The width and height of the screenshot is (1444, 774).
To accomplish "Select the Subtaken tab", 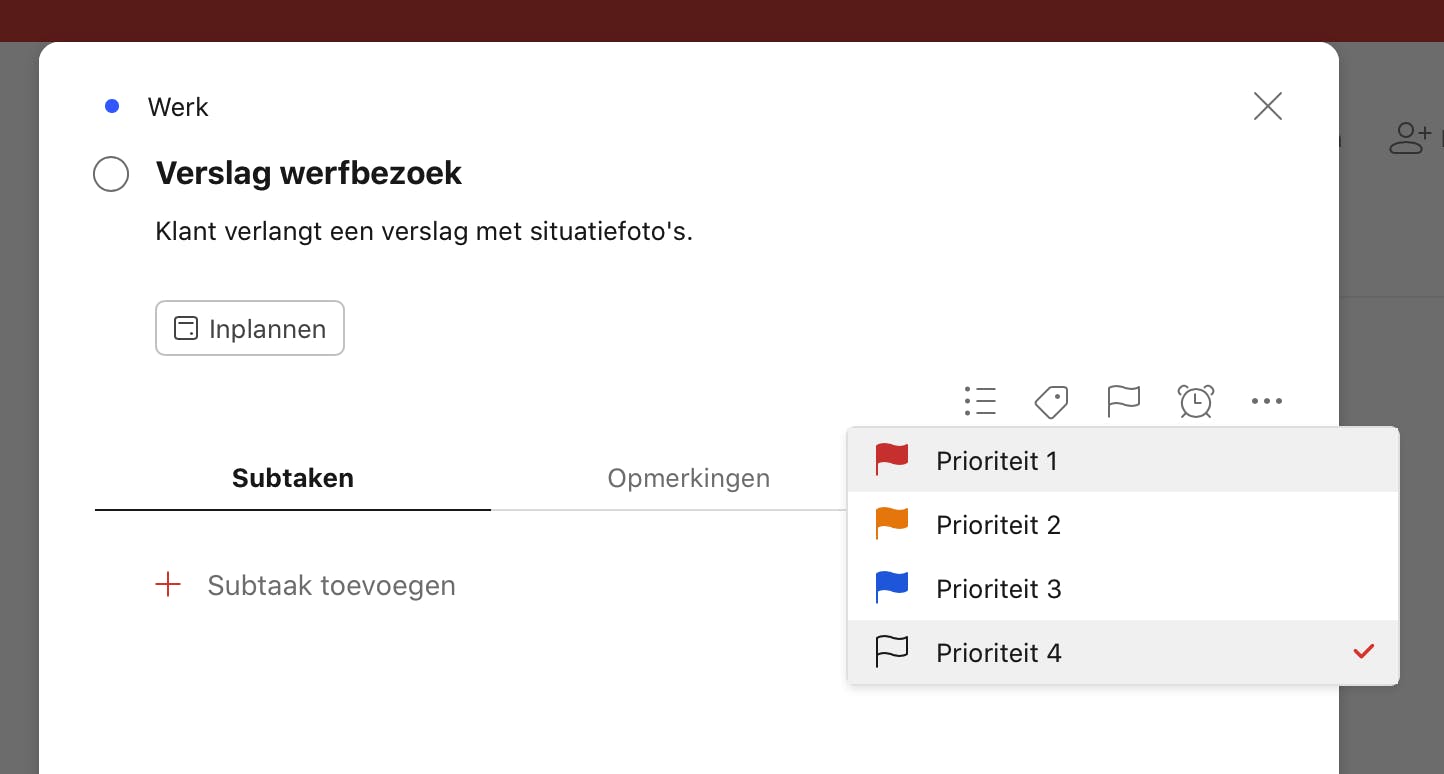I will (293, 478).
